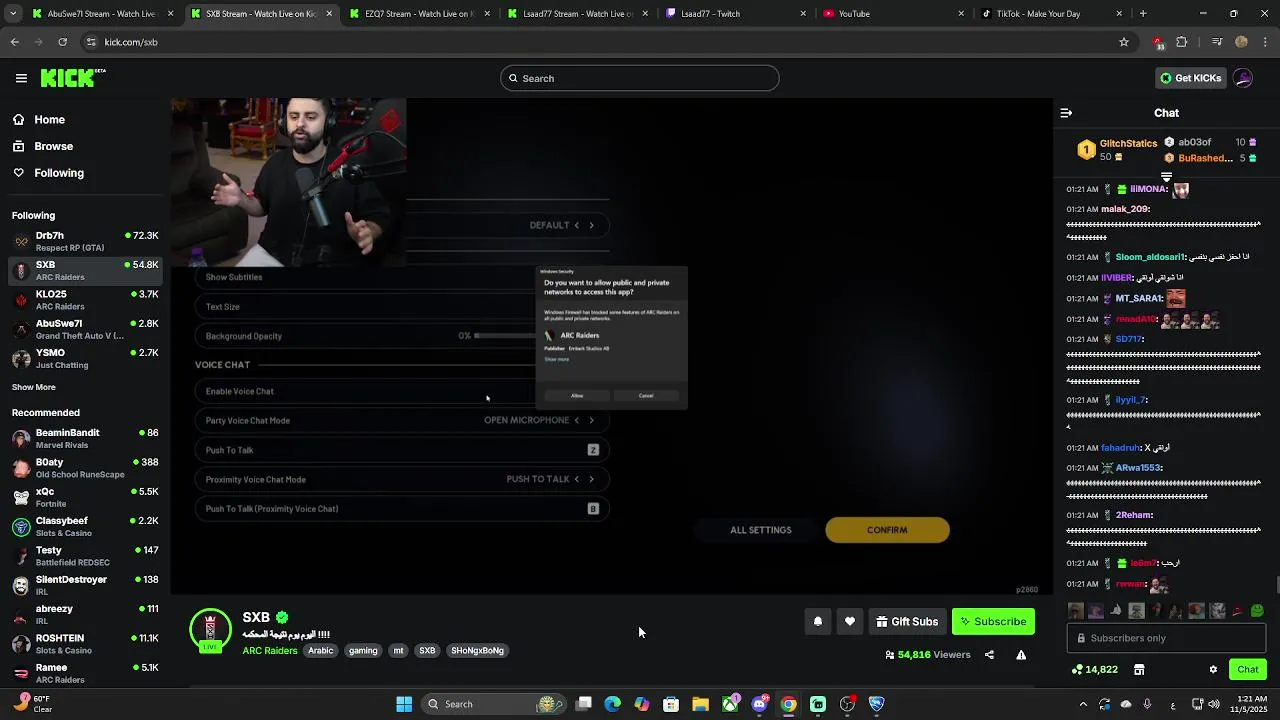This screenshot has width=1280, height=720.
Task: Click left chevron next to DEFAULT
Action: coord(576,225)
